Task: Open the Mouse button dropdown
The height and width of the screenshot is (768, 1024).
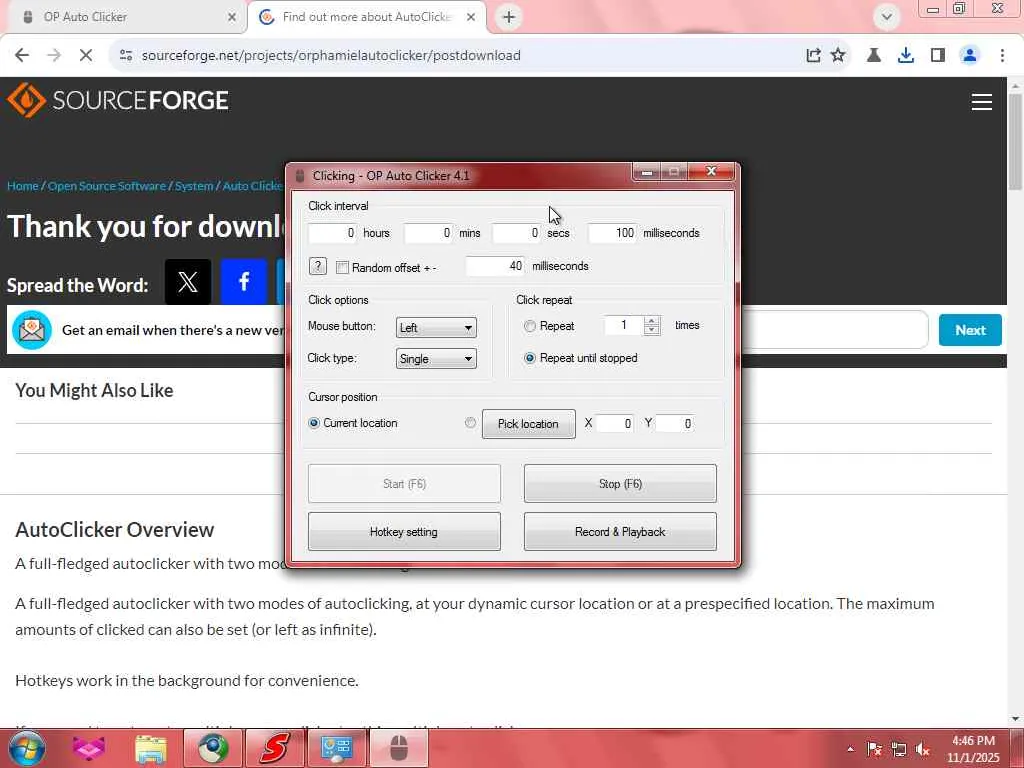Action: 436,328
